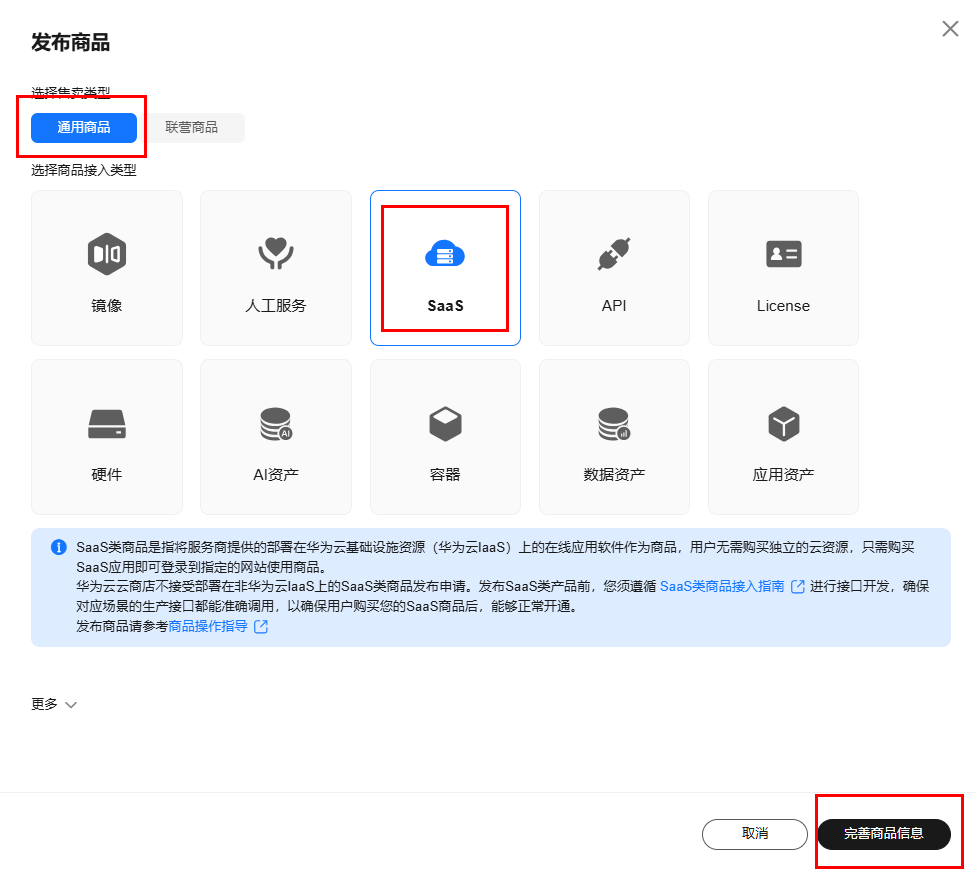Switch to 联营商品 sale type
This screenshot has height=880, width=975.
(x=191, y=128)
